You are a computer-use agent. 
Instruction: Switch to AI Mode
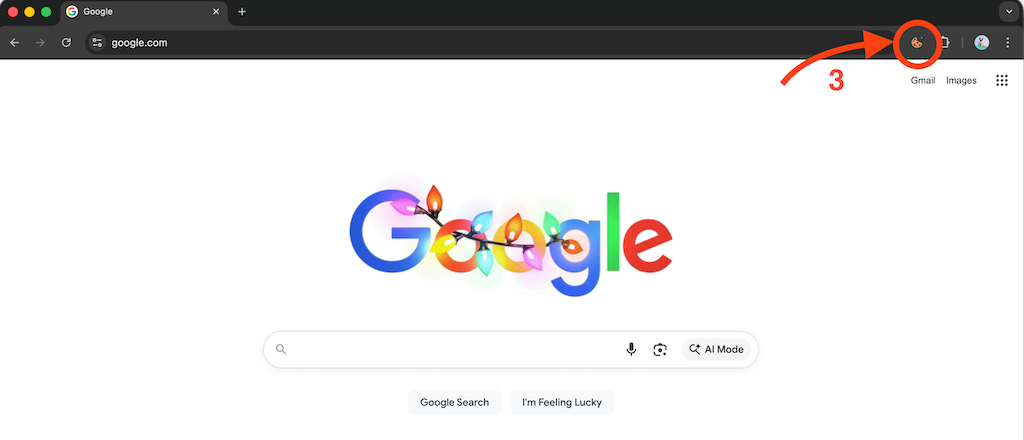pos(716,350)
